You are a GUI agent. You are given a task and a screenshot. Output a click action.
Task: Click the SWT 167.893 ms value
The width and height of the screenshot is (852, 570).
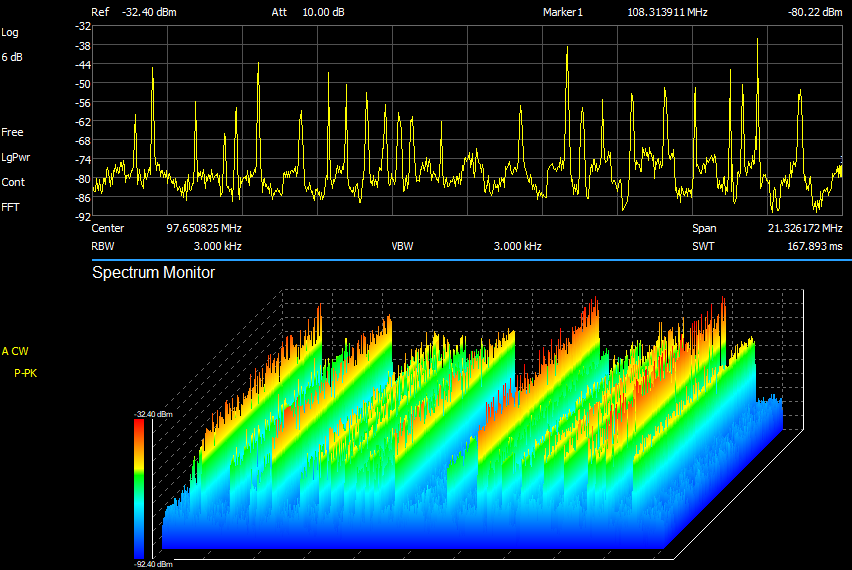(x=815, y=246)
